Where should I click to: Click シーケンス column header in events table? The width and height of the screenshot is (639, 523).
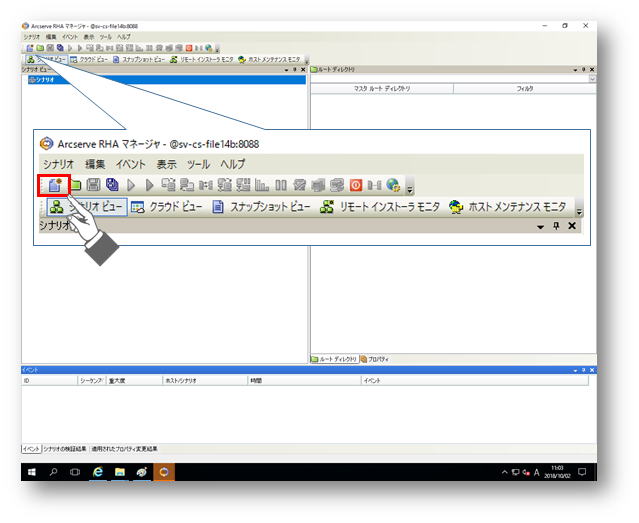click(92, 381)
